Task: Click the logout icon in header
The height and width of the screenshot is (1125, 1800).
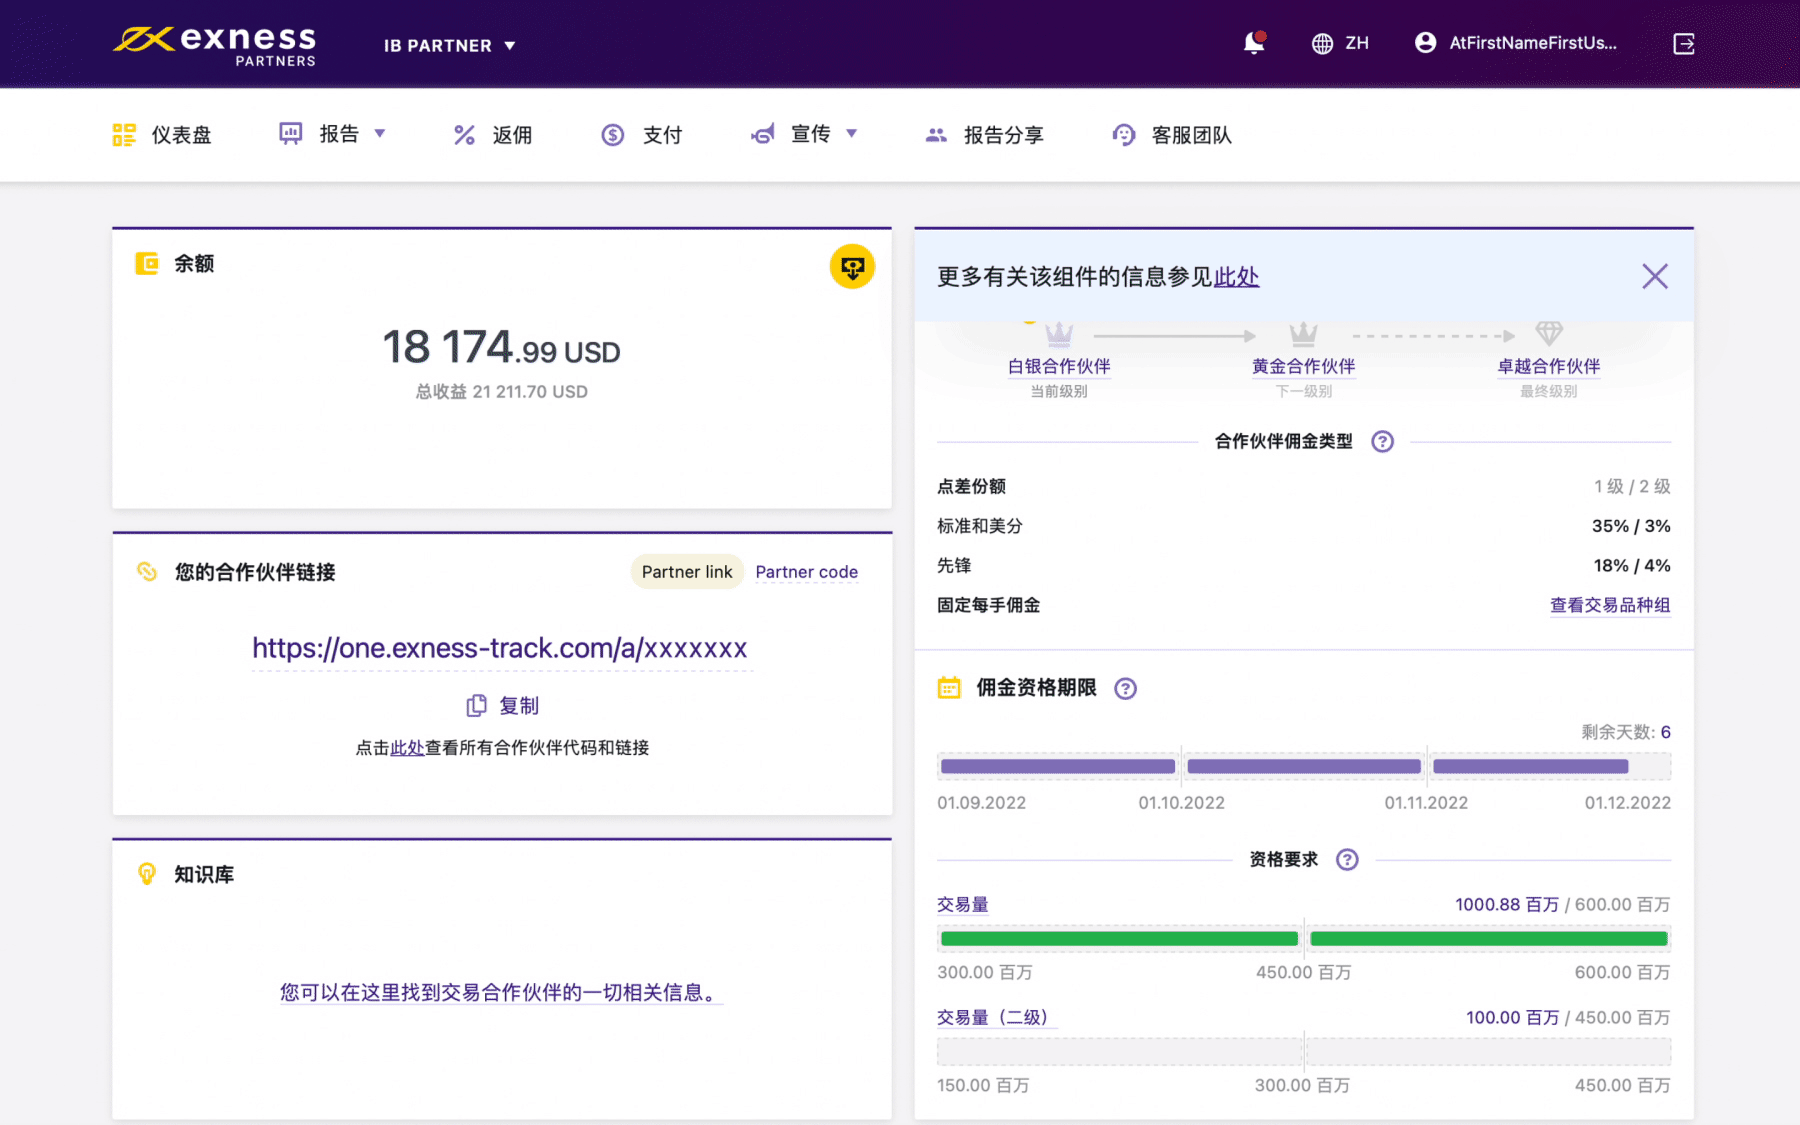Action: pos(1684,44)
